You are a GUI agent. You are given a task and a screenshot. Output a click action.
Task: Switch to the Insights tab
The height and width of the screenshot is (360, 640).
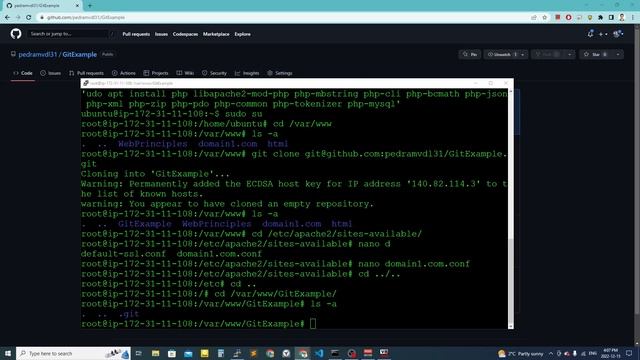pos(247,73)
